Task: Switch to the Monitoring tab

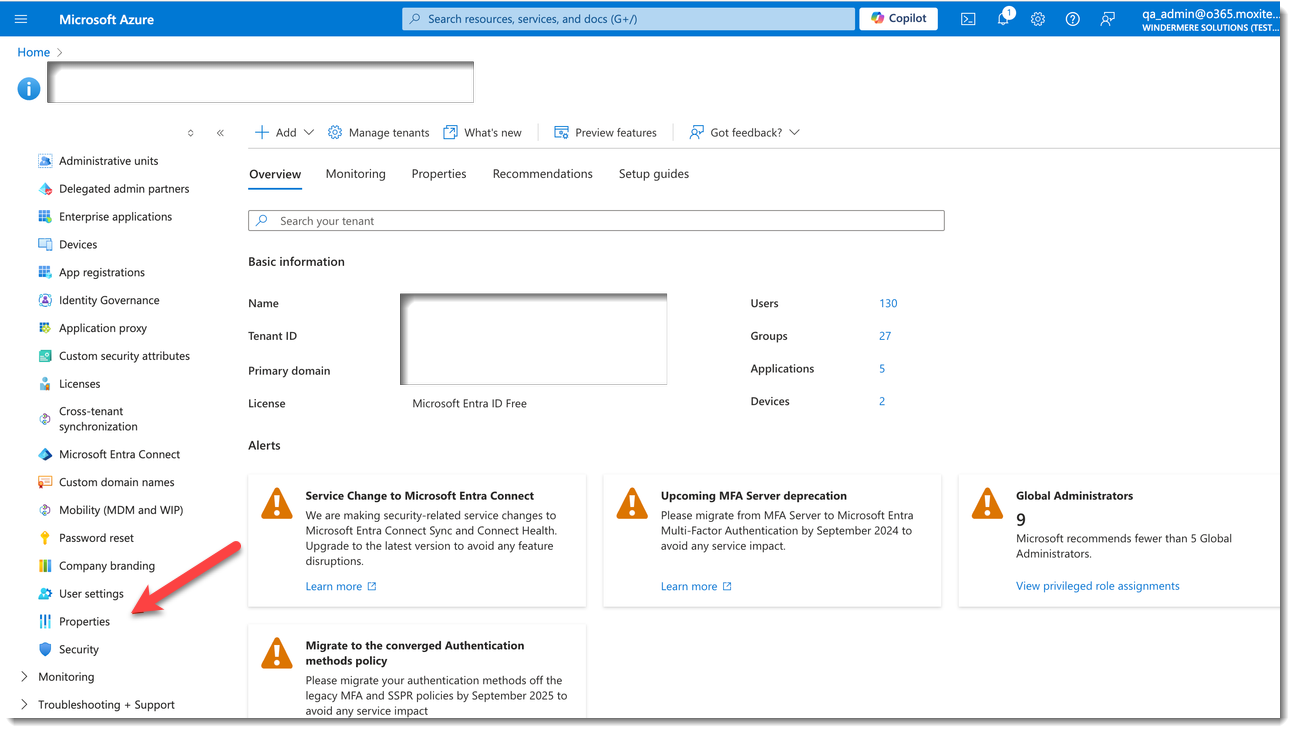Action: point(356,174)
